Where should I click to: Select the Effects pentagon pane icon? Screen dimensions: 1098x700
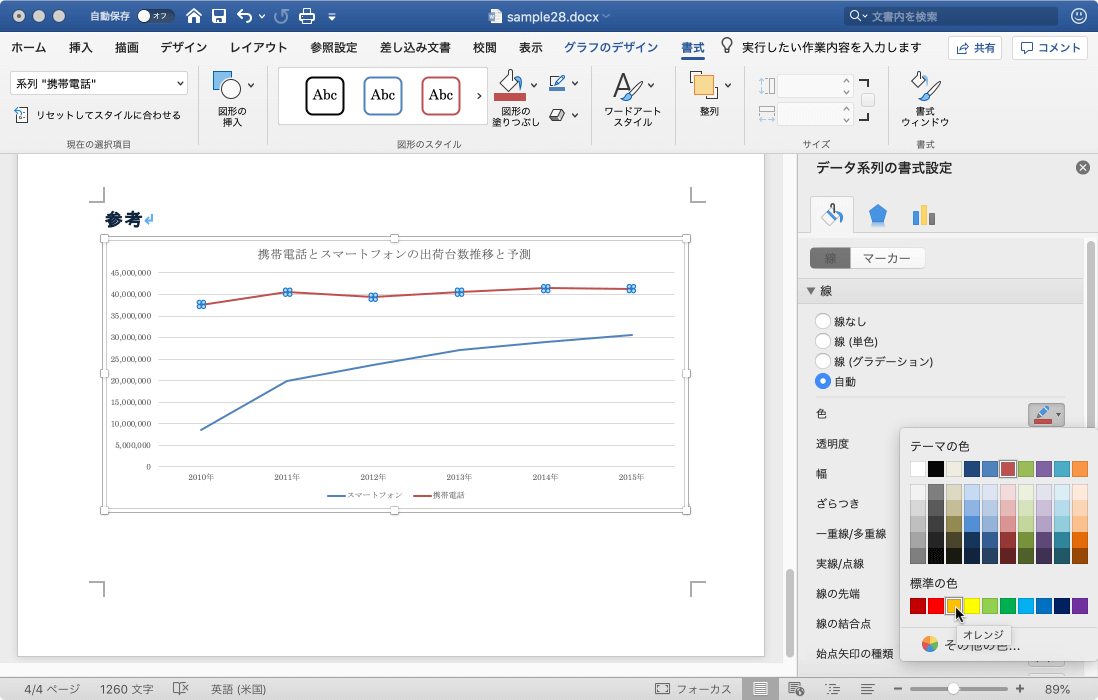point(877,216)
